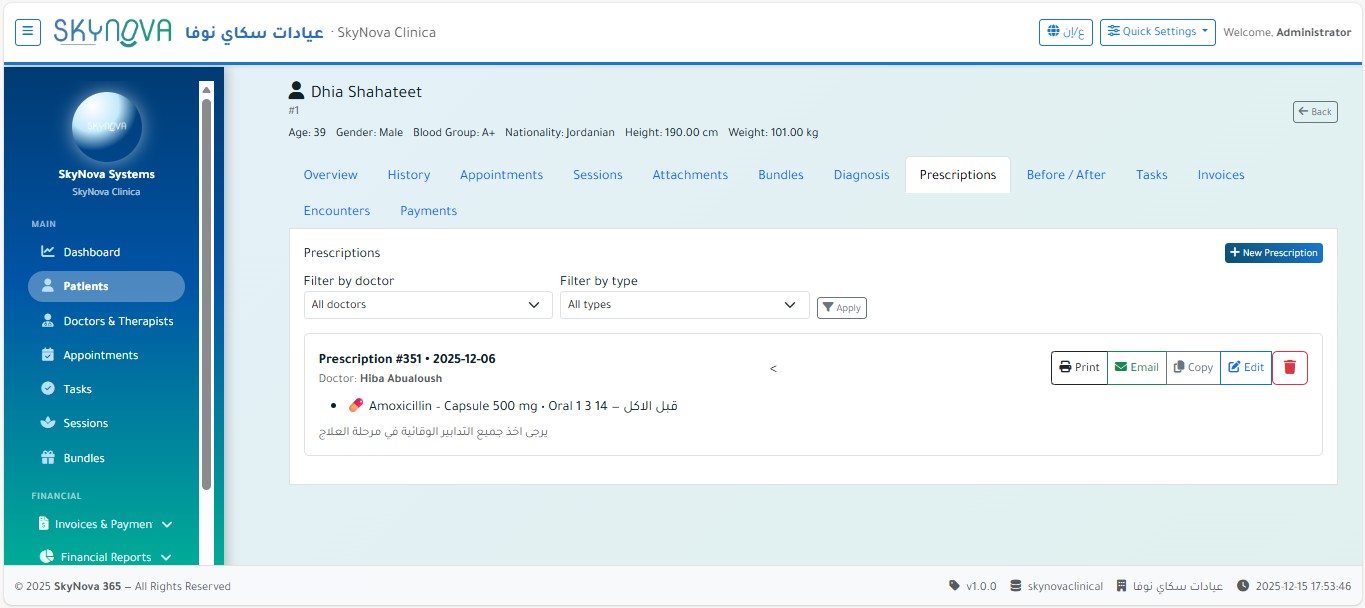1365x608 pixels.
Task: Delete prescription with red trash icon
Action: pyautogui.click(x=1289, y=368)
